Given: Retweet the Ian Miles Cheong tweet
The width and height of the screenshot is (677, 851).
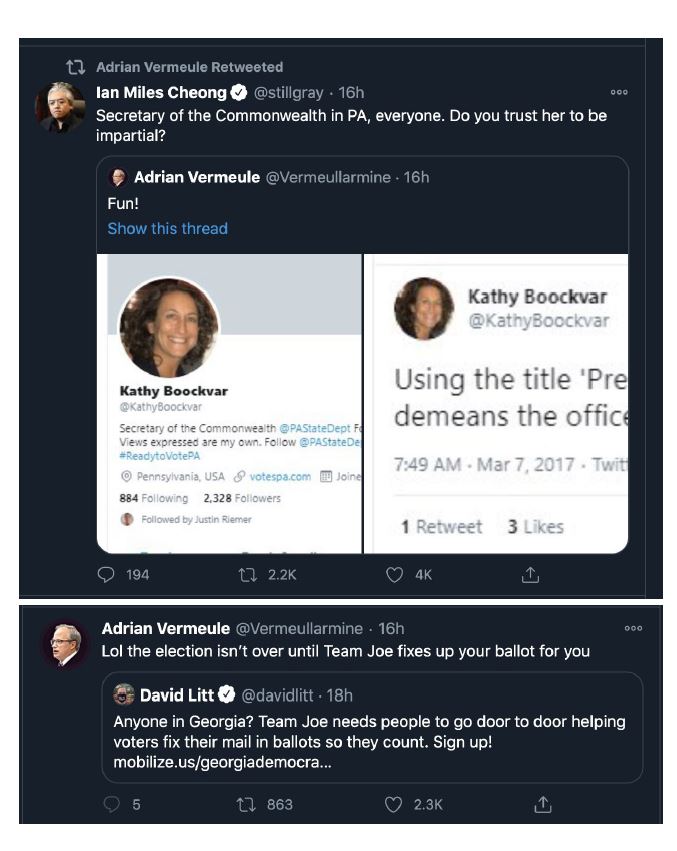Looking at the screenshot, I should 248,574.
